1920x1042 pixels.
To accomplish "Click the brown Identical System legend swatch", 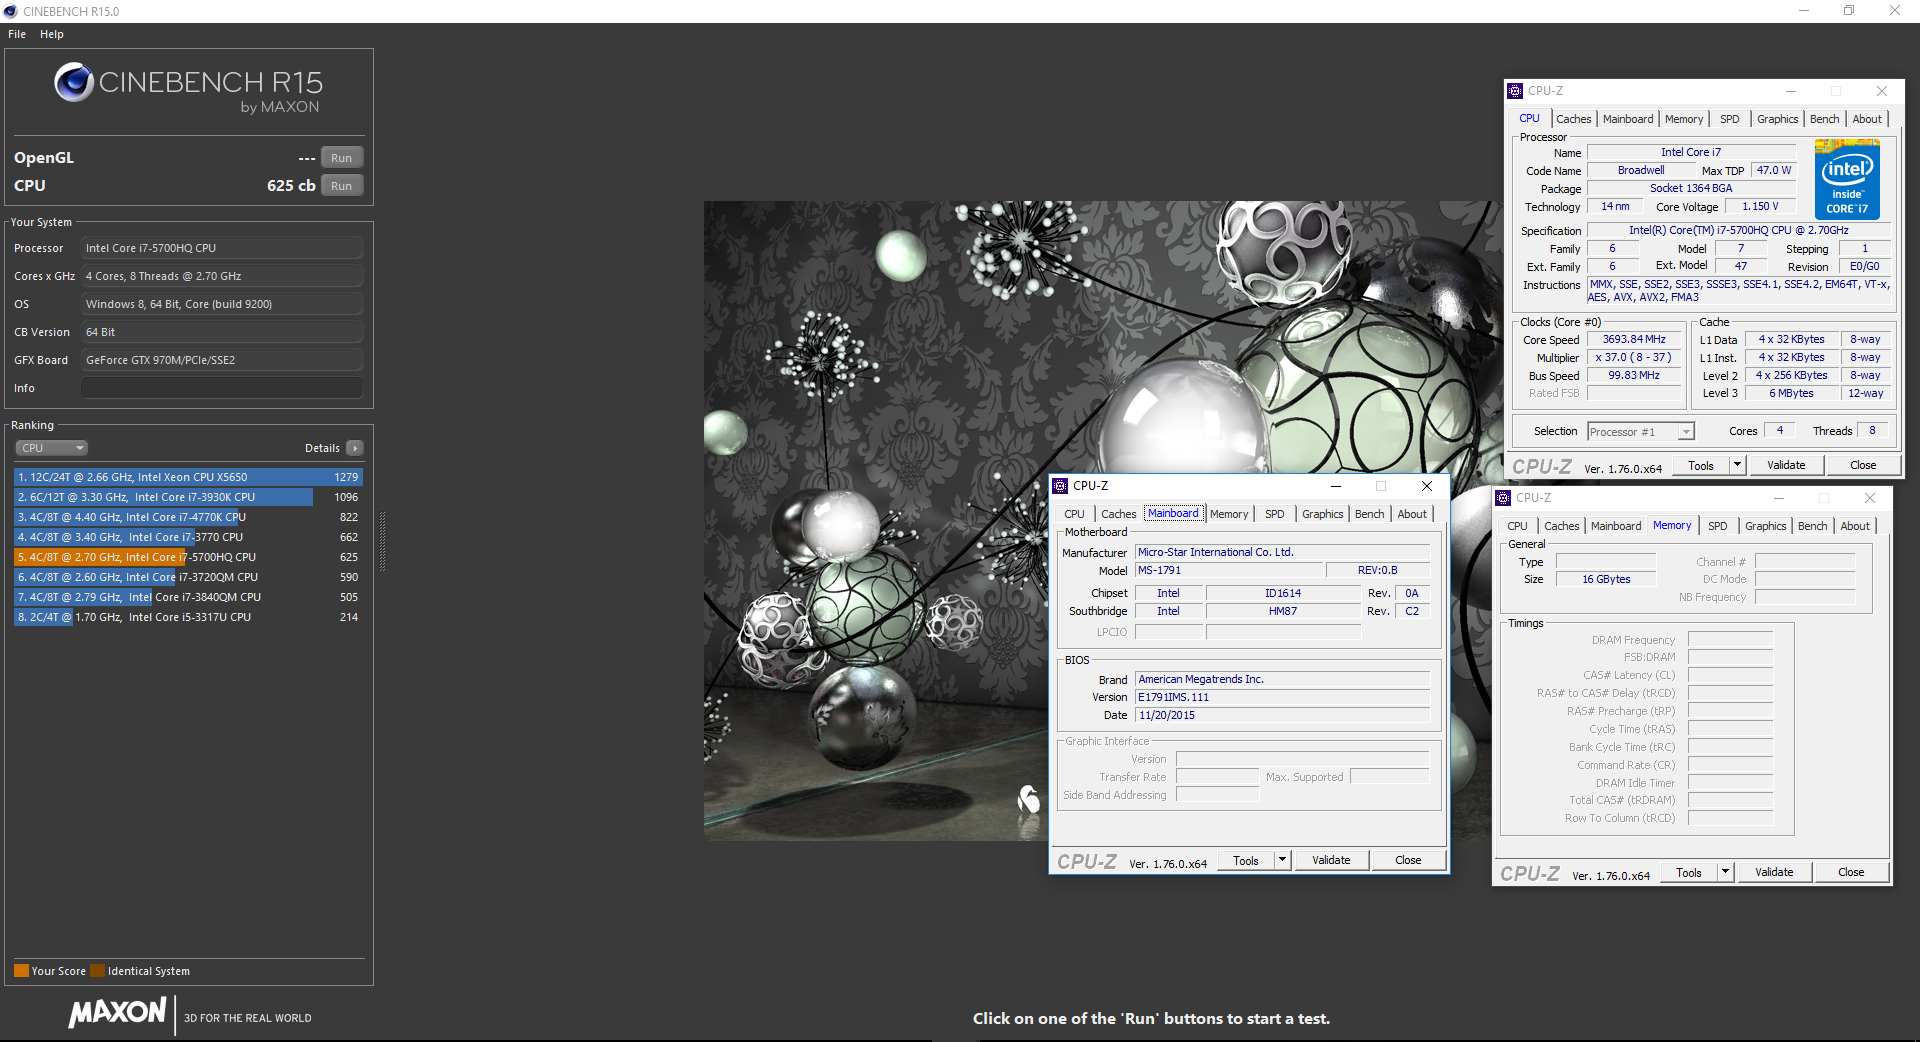I will tap(97, 971).
